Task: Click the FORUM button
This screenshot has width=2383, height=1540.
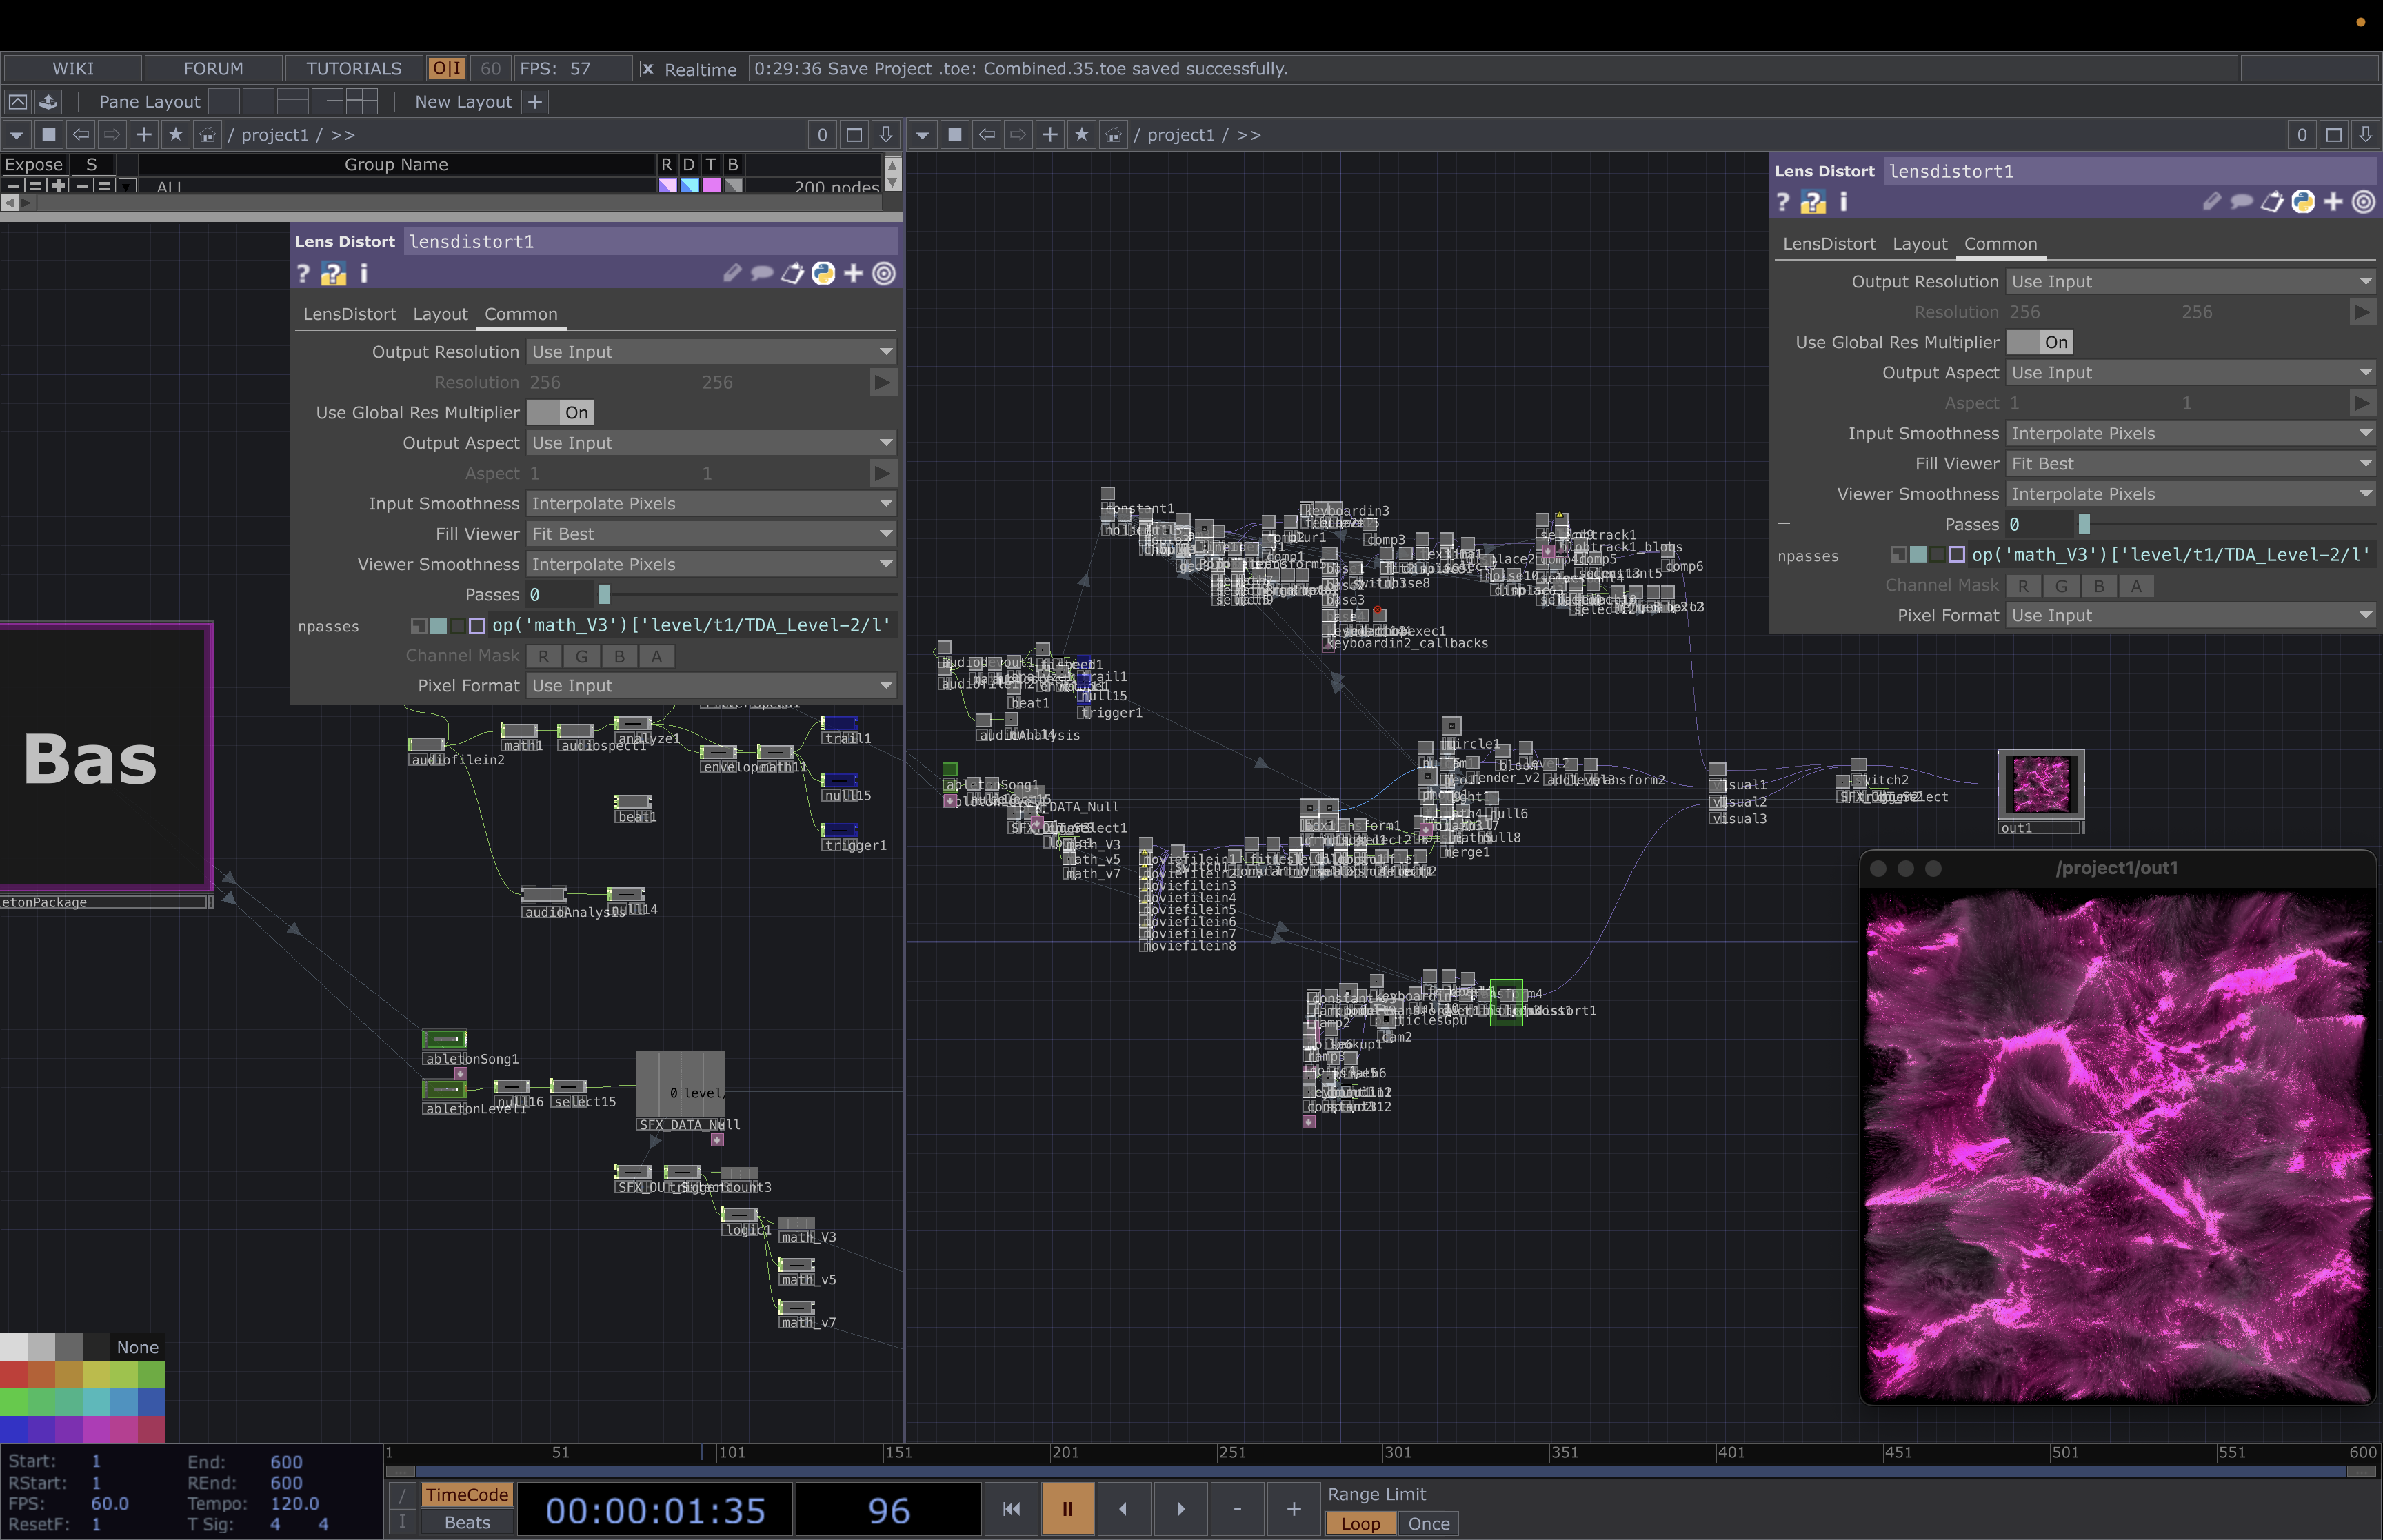Action: (x=213, y=68)
